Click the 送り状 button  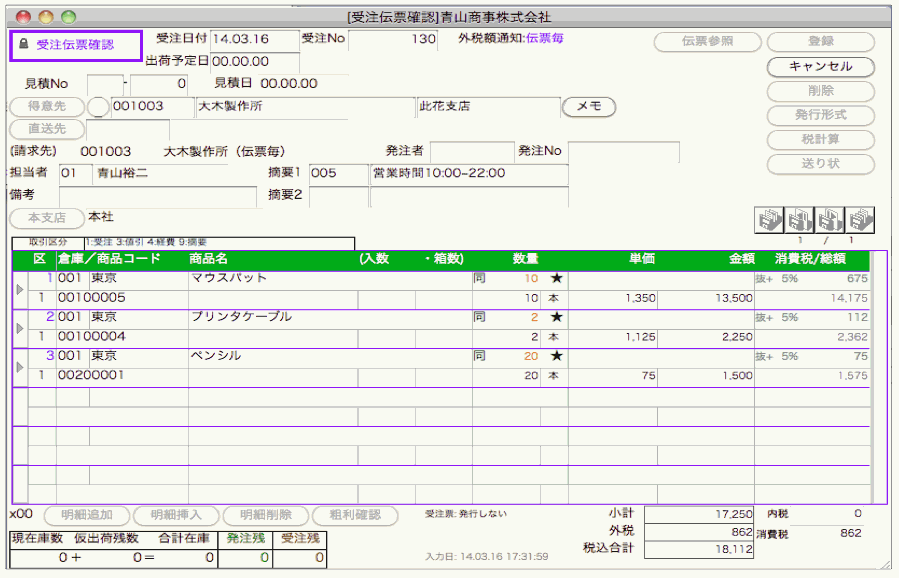[820, 164]
